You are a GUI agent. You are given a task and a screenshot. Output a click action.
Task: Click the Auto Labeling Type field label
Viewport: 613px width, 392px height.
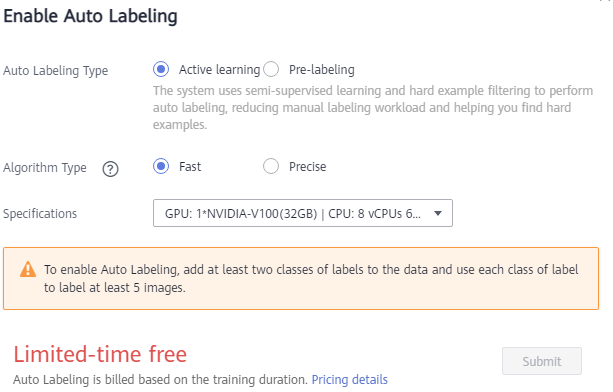56,71
